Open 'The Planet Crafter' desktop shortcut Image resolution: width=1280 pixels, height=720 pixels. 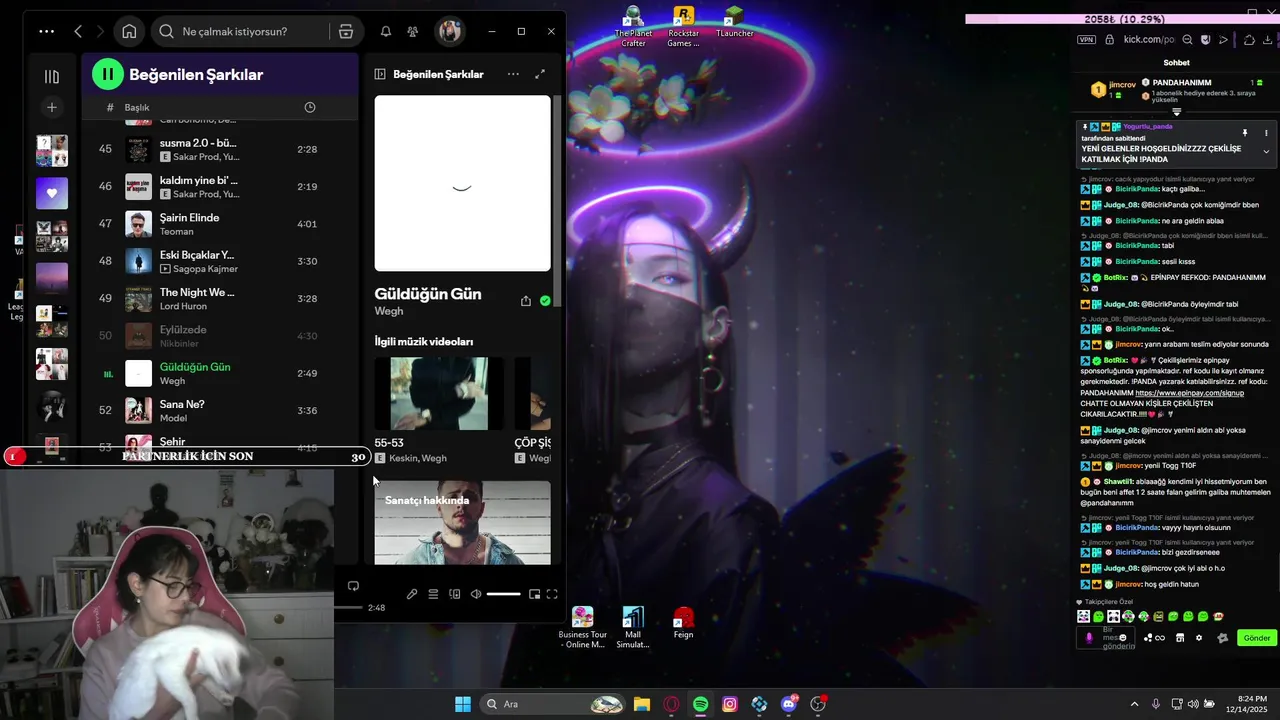(x=633, y=27)
